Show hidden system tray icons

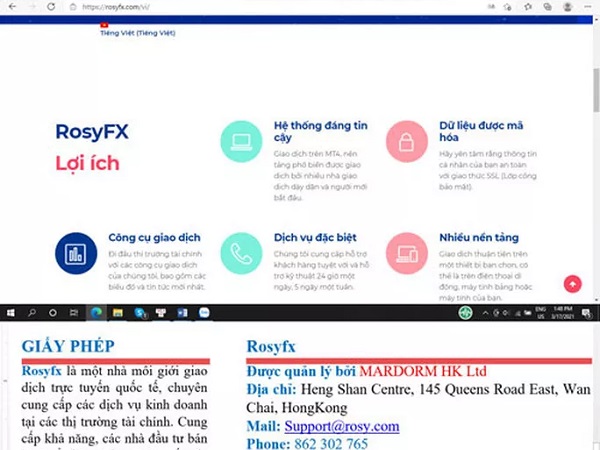[x=485, y=313]
